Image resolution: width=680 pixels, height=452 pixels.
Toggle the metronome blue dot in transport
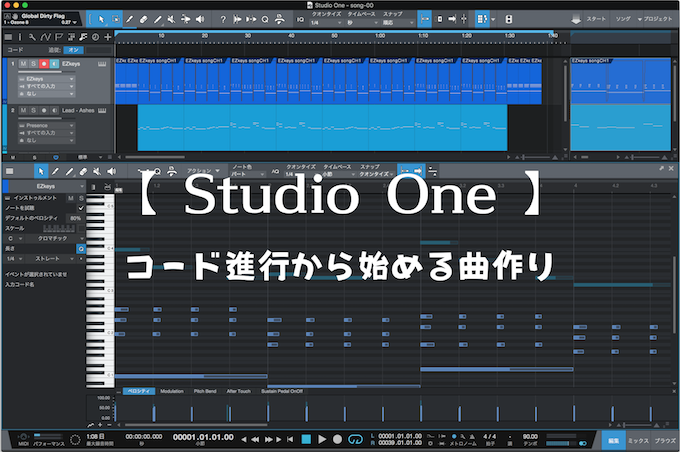click(454, 436)
